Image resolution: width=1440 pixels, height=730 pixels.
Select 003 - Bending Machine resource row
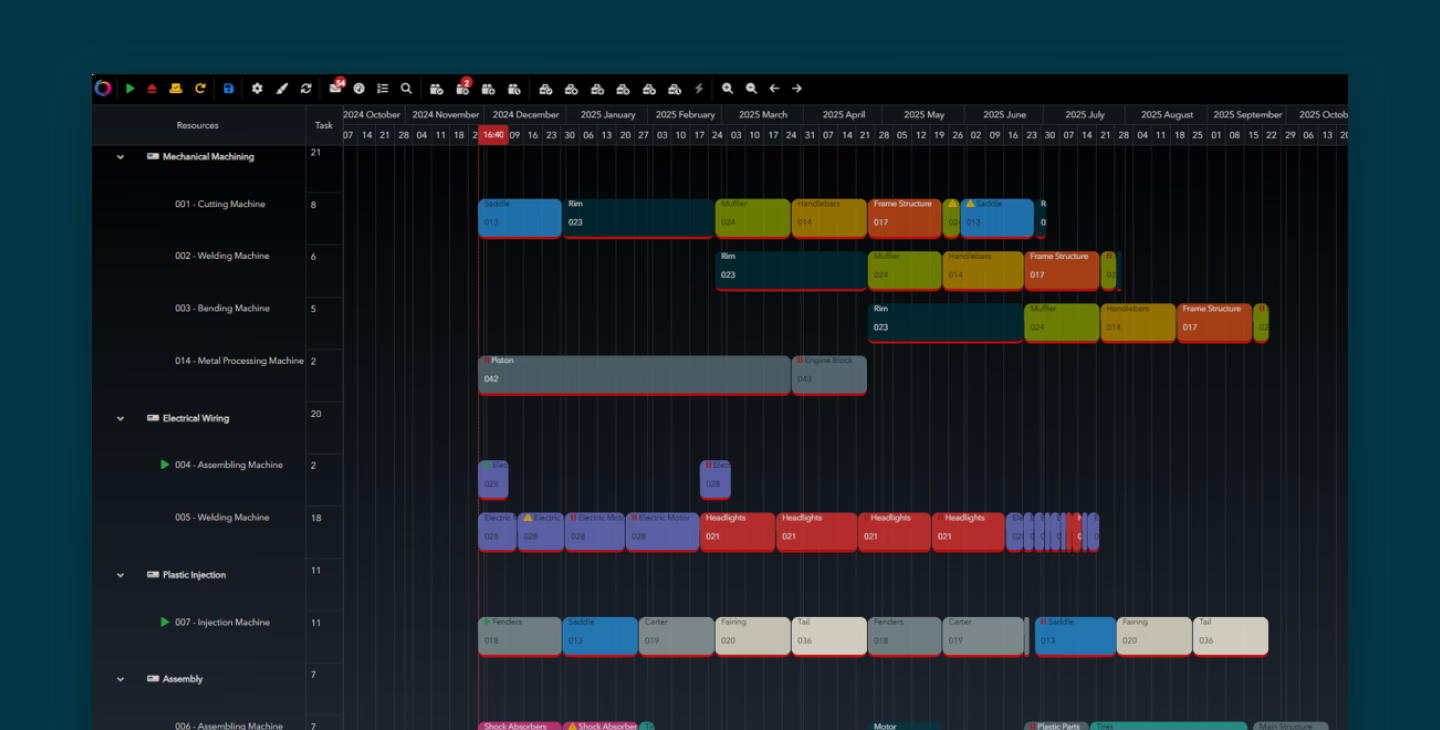click(222, 308)
